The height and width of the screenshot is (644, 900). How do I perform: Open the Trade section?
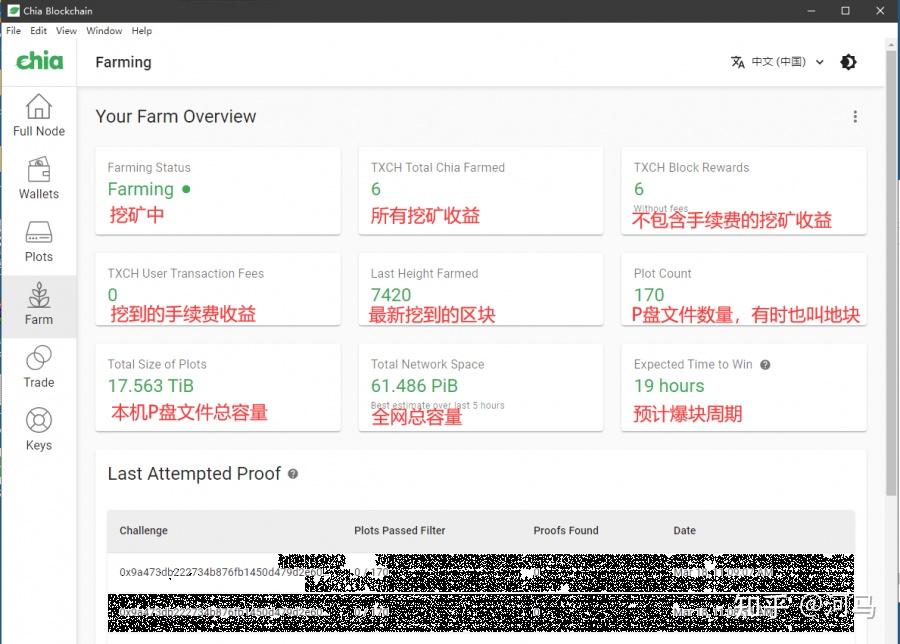38,367
